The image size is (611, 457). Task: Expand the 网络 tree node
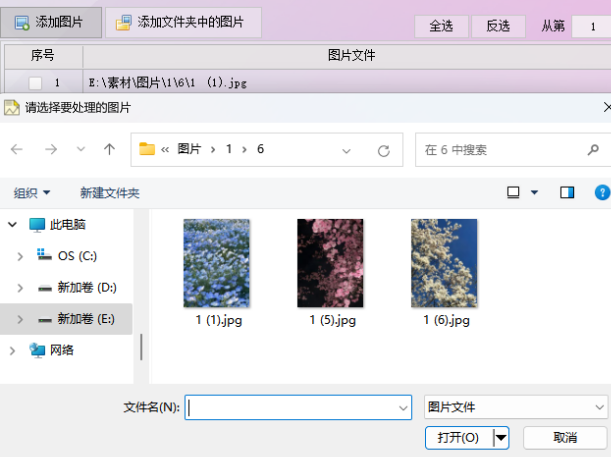[12, 351]
